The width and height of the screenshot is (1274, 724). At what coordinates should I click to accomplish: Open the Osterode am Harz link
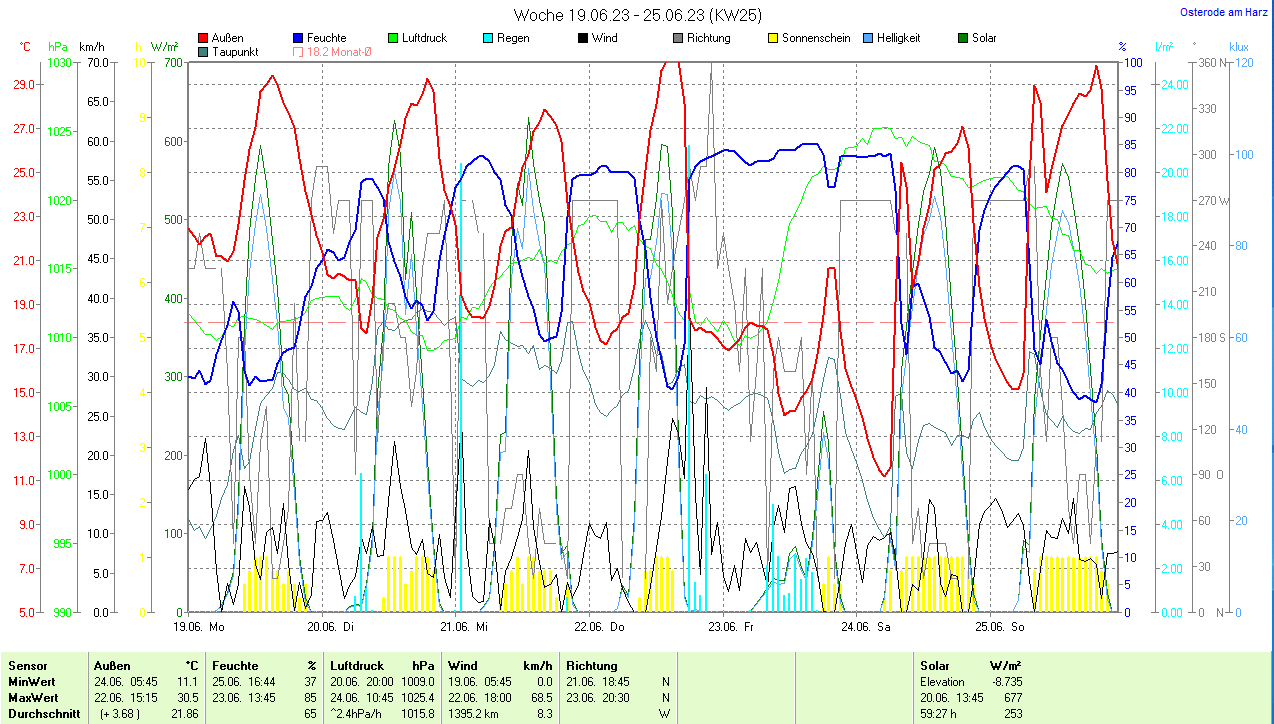1223,13
